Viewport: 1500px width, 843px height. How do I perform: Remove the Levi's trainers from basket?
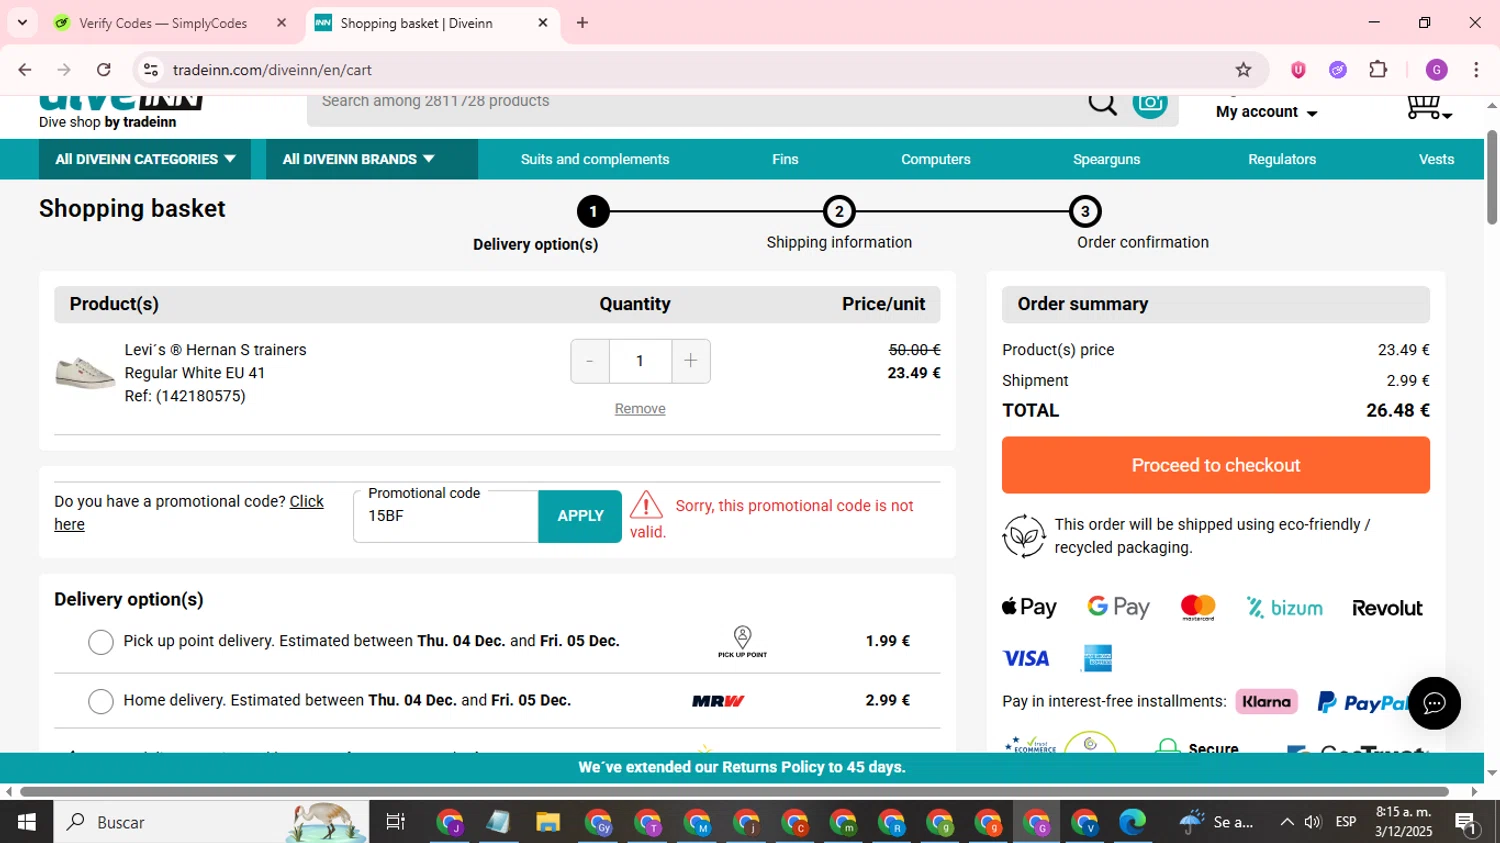click(x=640, y=409)
